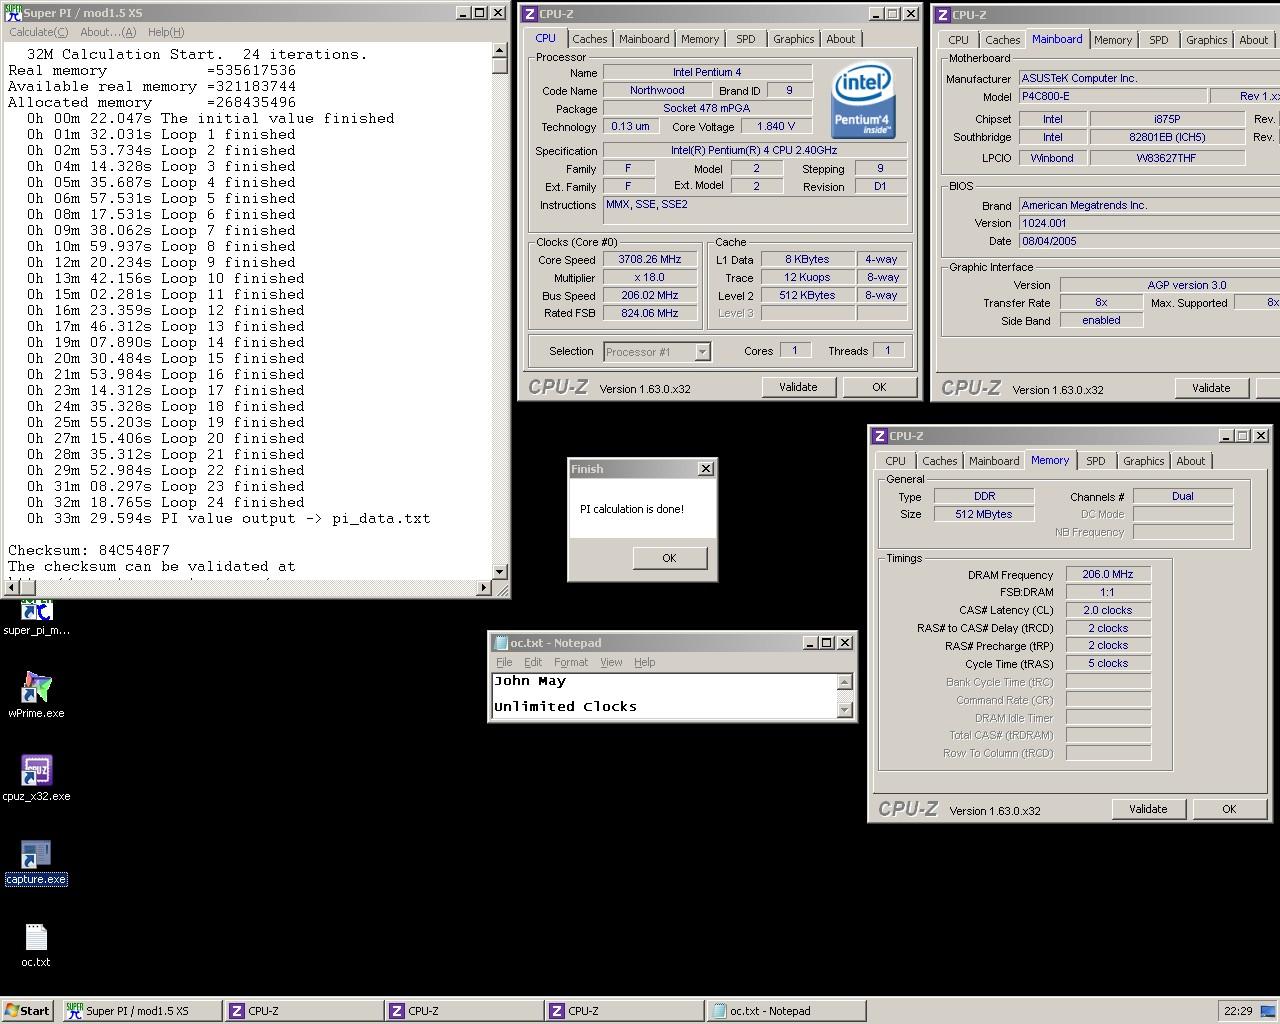Click Notepad scrollbar up arrow

pyautogui.click(x=844, y=682)
